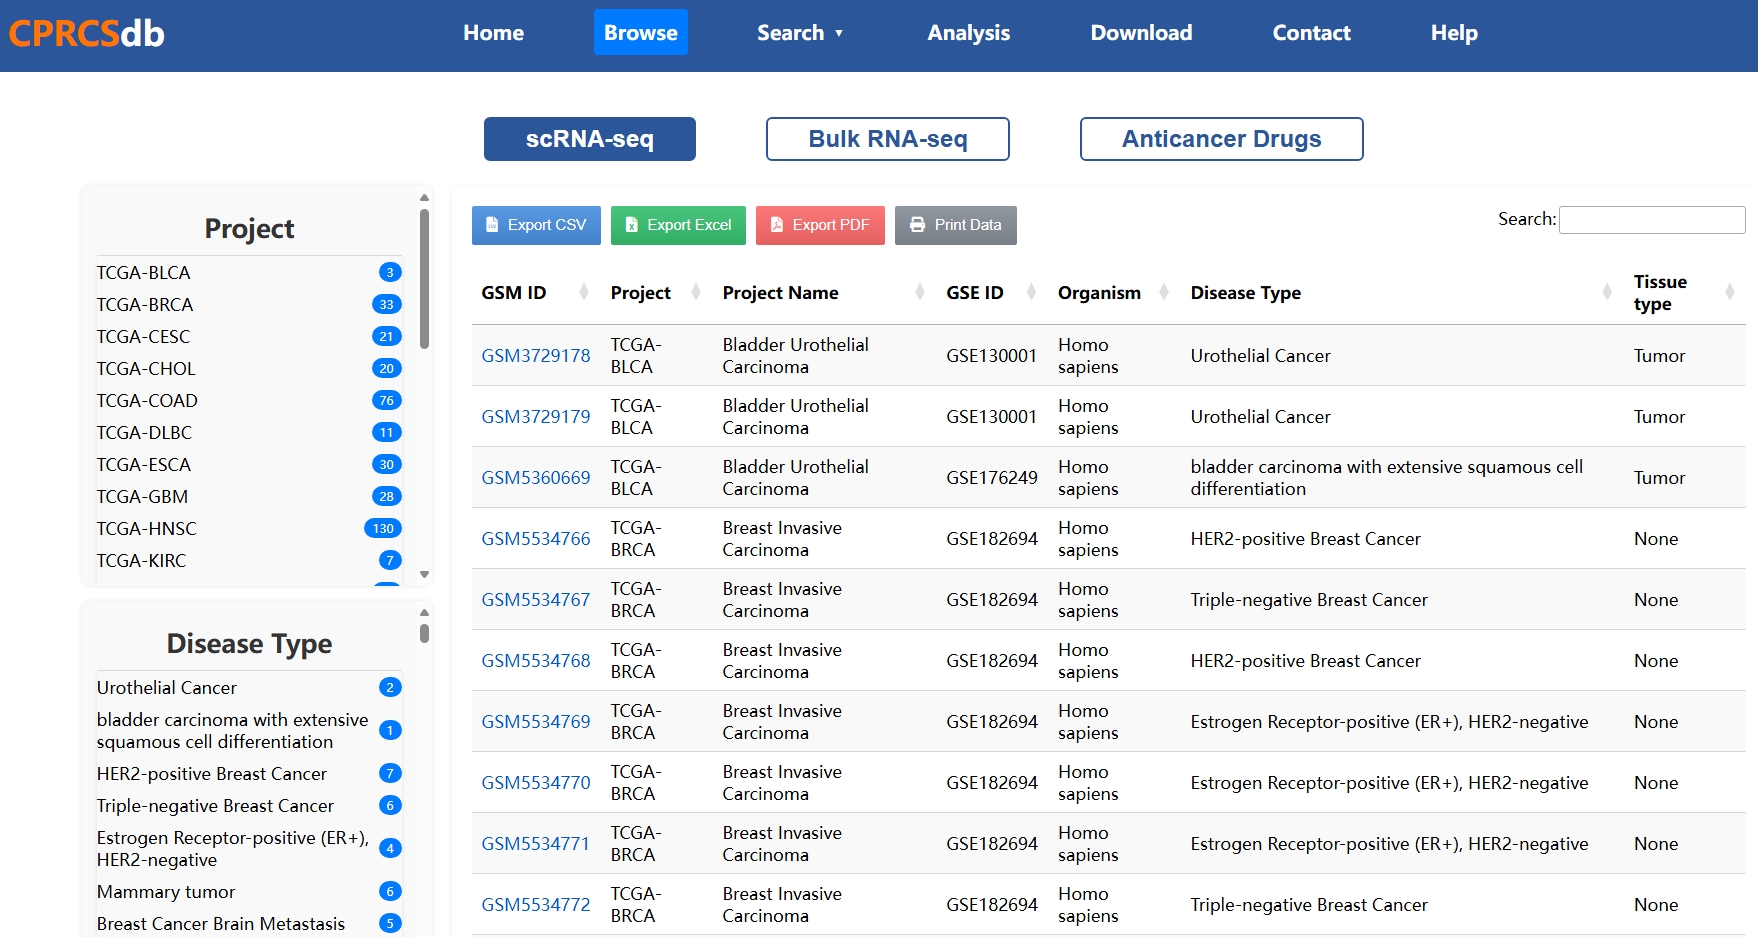
Task: Switch to the Bulk RNA-seq tab
Action: [x=887, y=139]
